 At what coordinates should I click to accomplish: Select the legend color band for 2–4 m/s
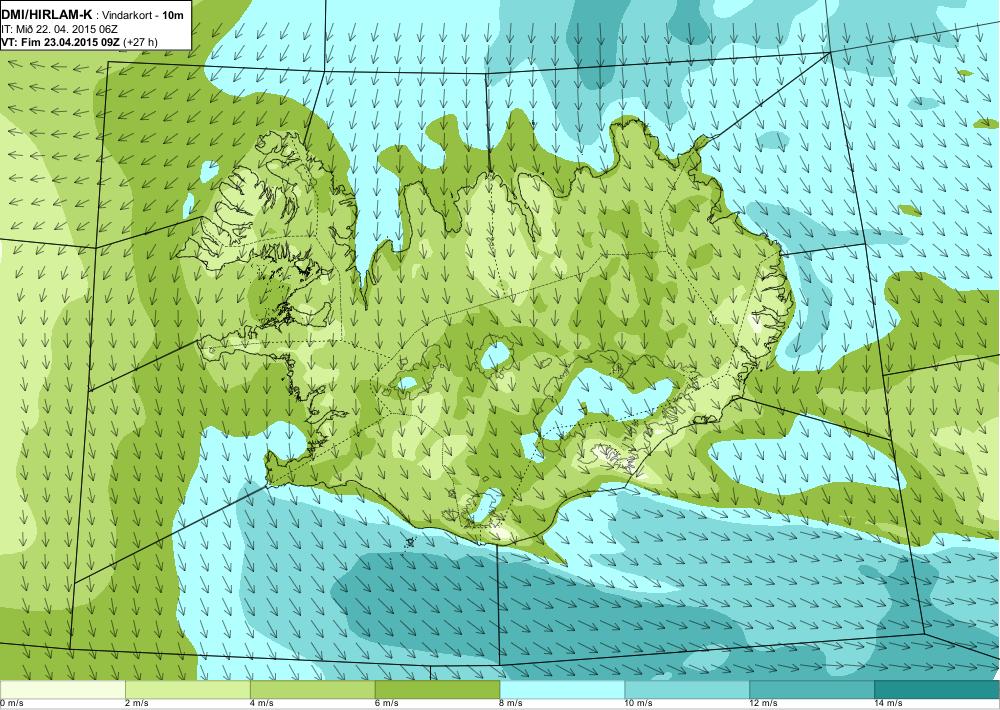pos(188,689)
